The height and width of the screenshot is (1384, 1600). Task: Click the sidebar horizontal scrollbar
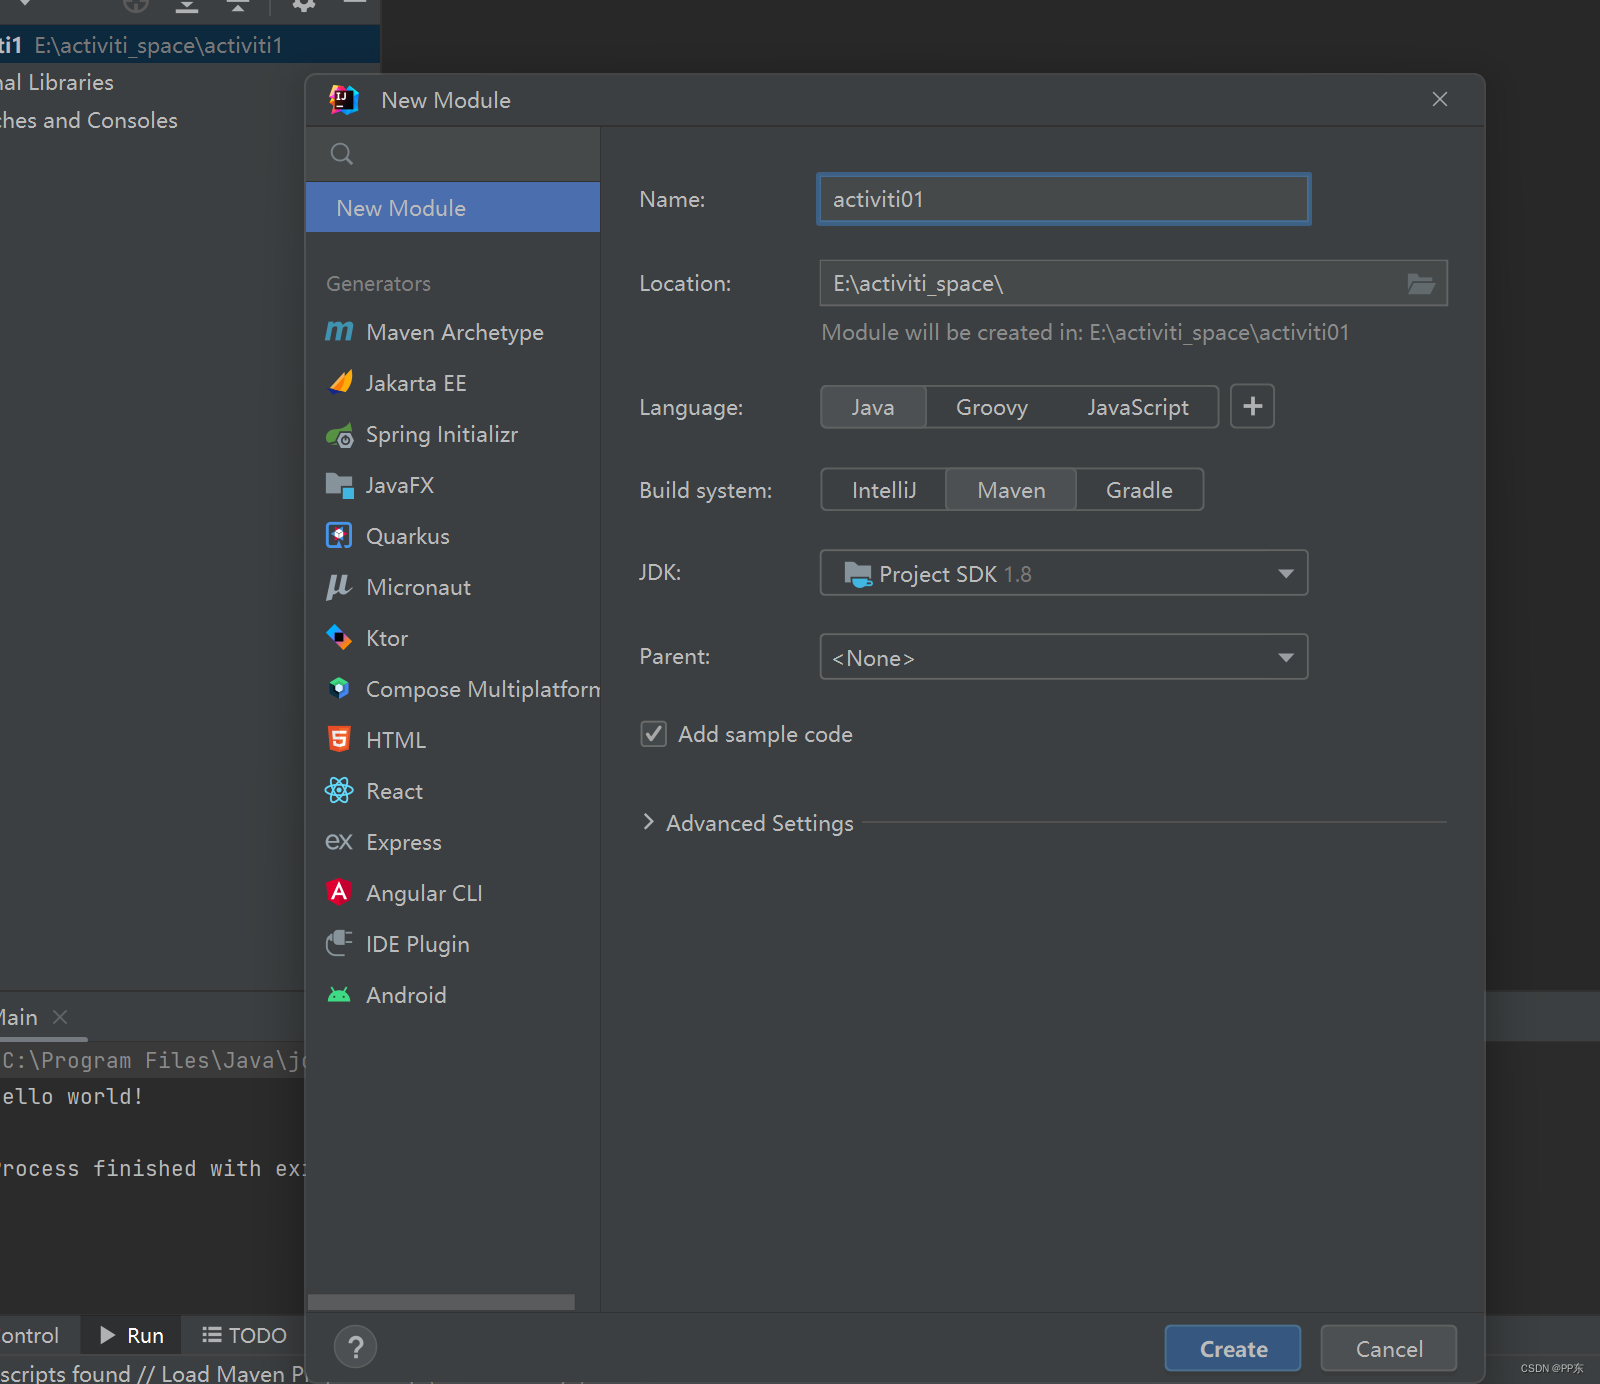pos(441,1302)
